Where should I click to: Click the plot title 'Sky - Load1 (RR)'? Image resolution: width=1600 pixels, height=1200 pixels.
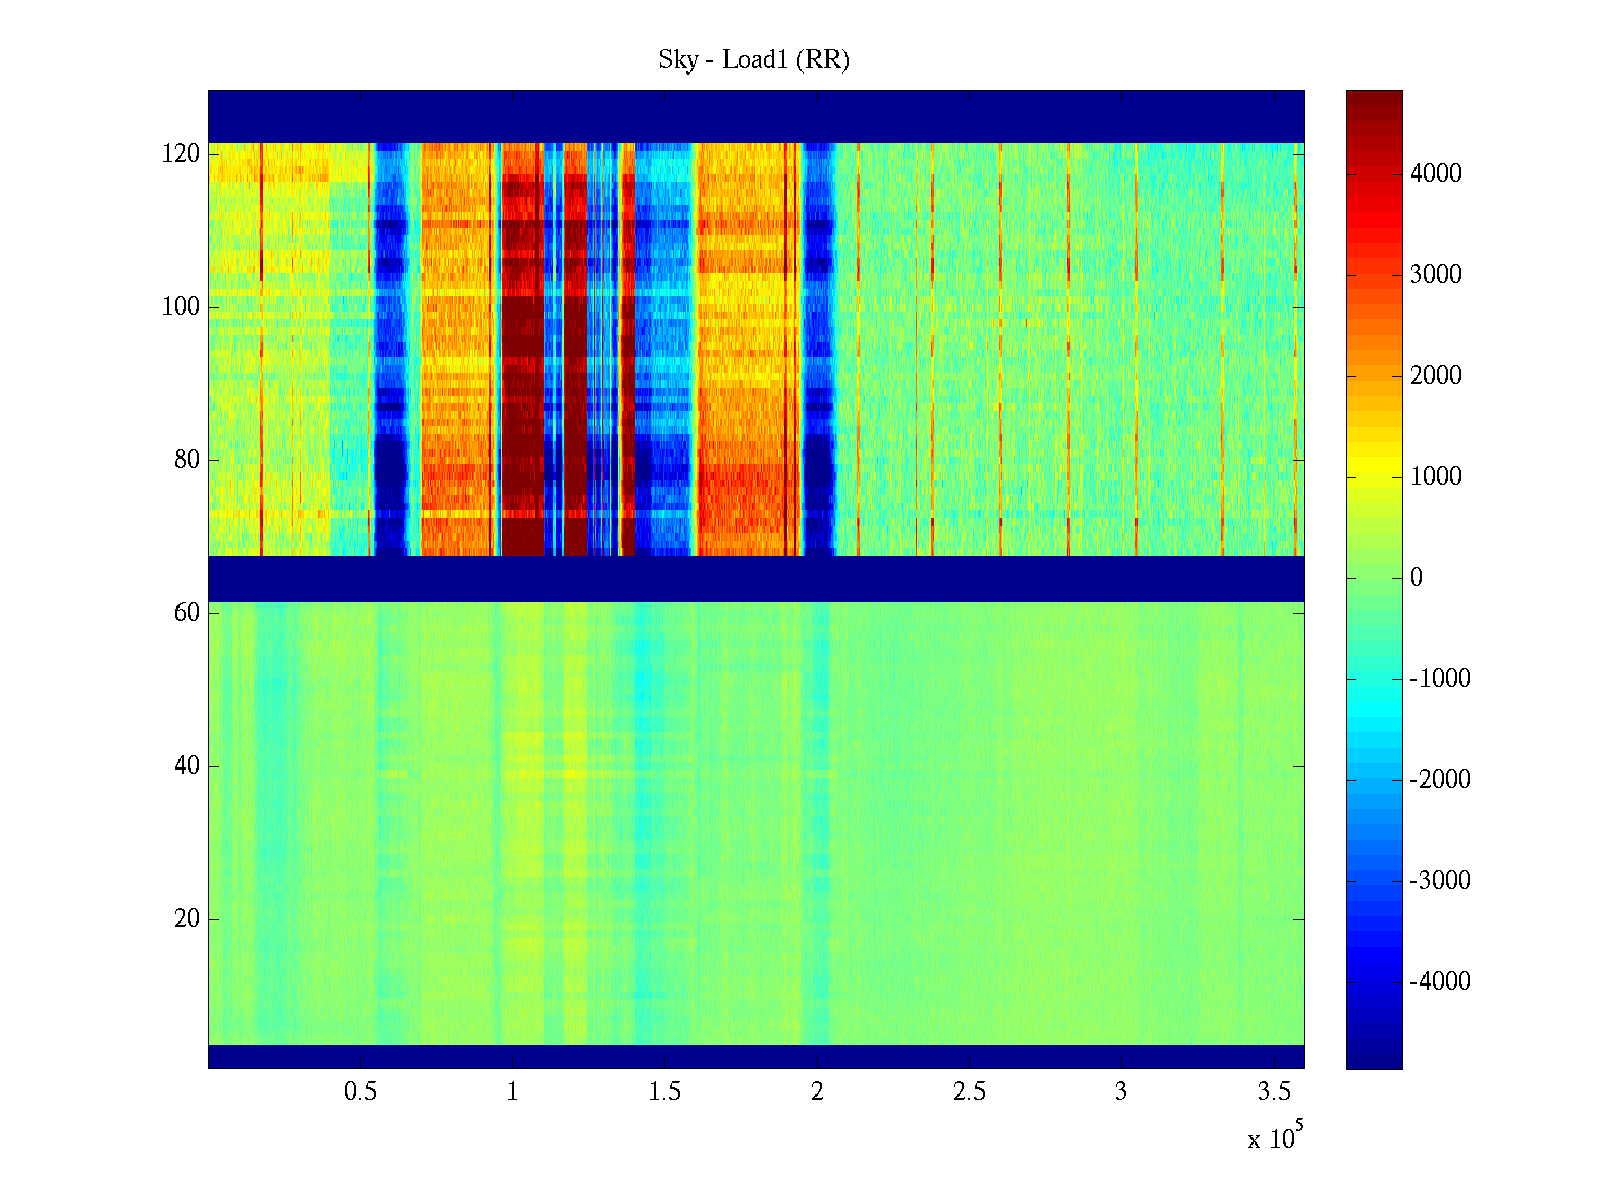coord(754,60)
